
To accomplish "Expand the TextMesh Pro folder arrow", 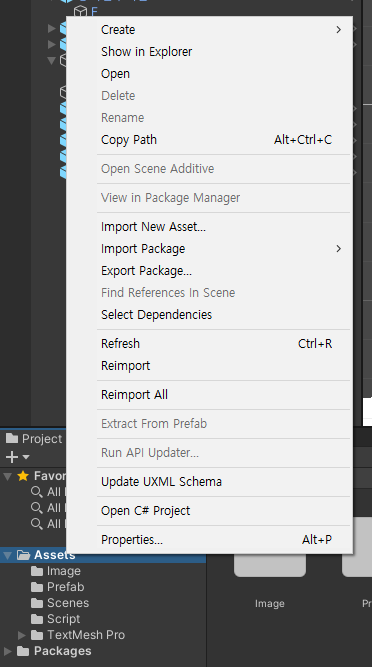I will [22, 635].
